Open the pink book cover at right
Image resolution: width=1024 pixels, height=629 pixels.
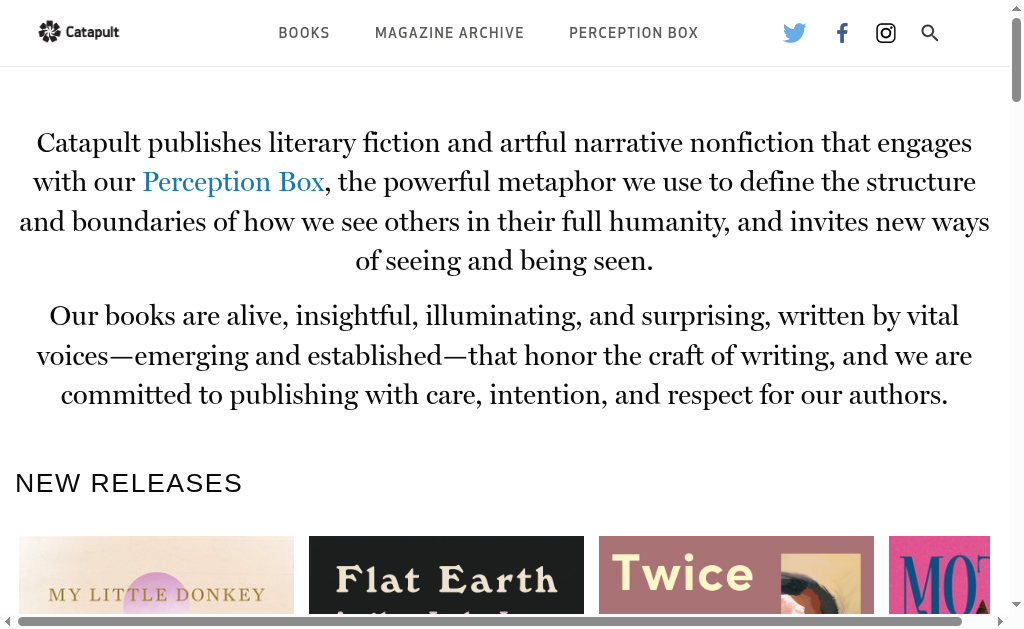939,575
